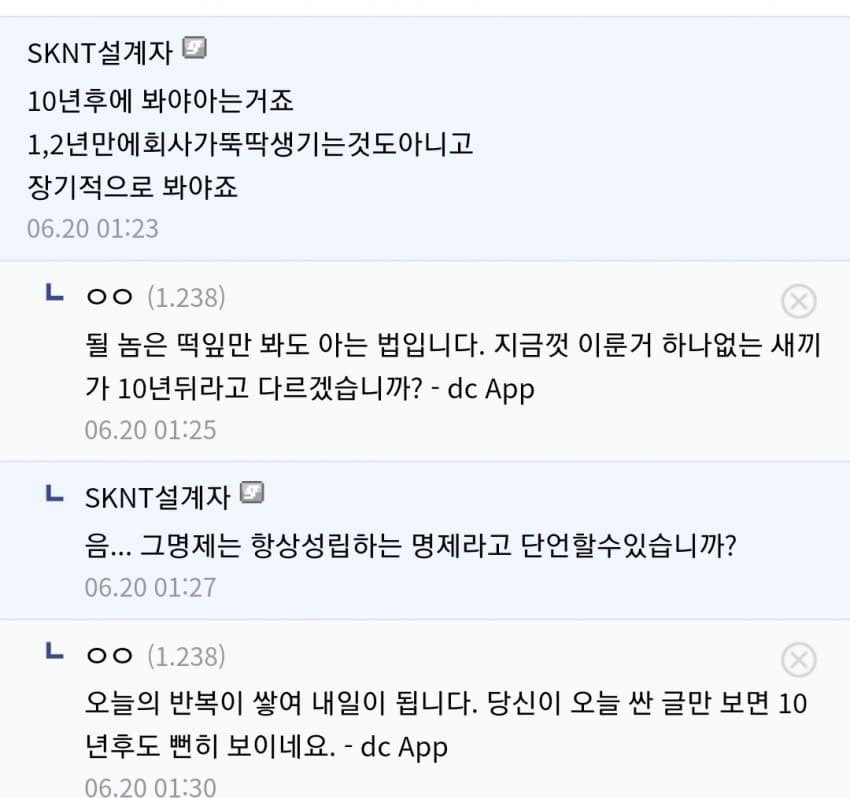Click "dc App" tag in the 01:25 reply

pyautogui.click(x=490, y=389)
